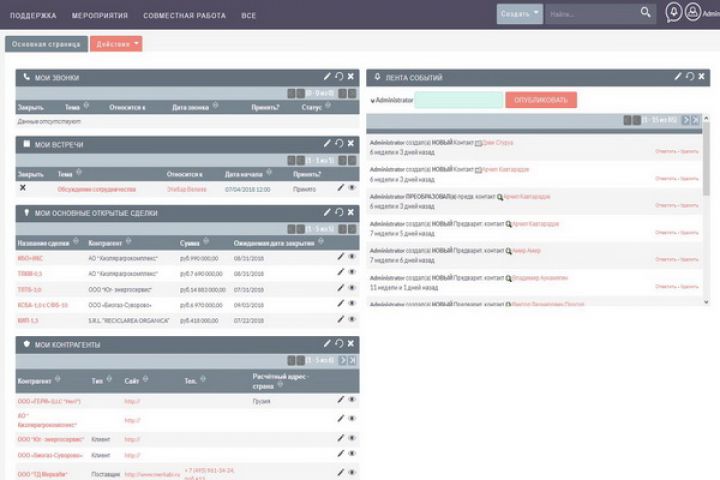
Task: Refresh the Мои контрагенты dashlet
Action: (x=339, y=344)
